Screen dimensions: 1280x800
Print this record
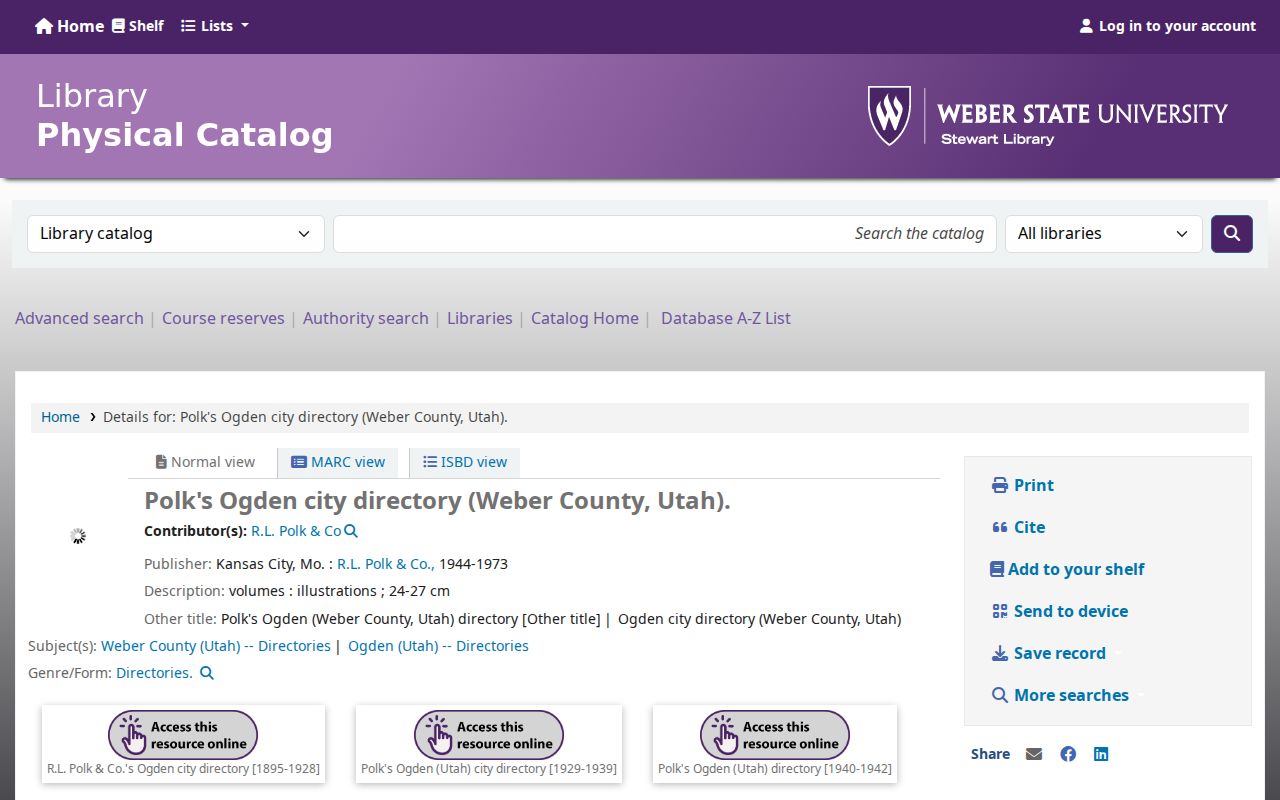point(1022,485)
